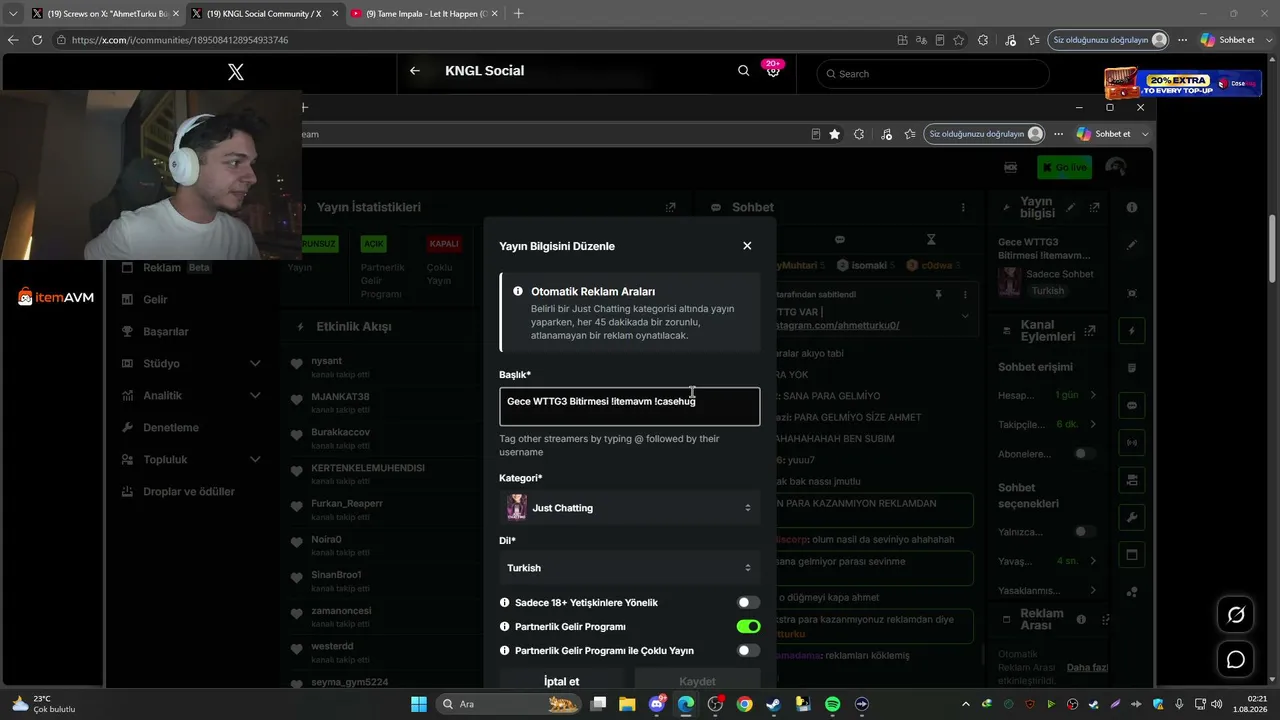Open the Windows Start menu
The image size is (1280, 720).
pyautogui.click(x=419, y=704)
